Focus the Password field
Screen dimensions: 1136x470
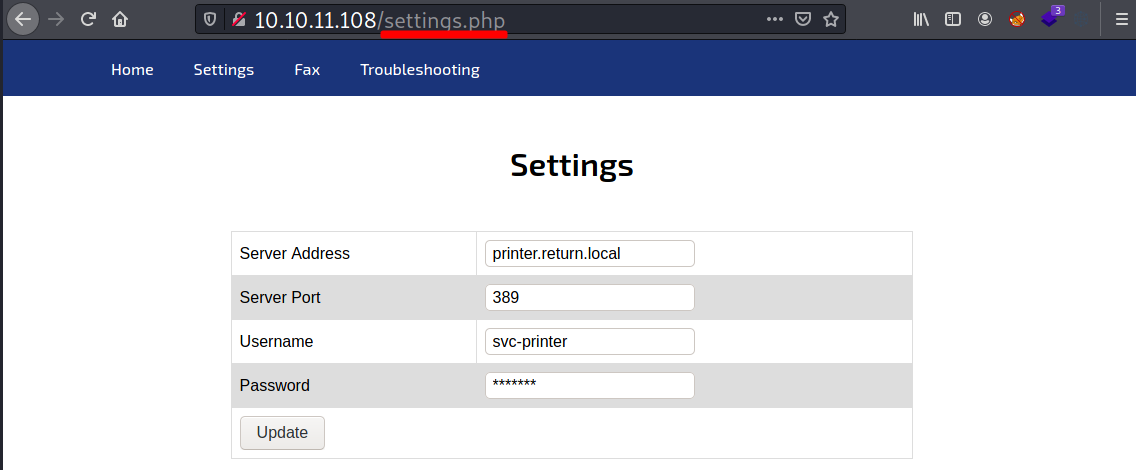pos(589,385)
